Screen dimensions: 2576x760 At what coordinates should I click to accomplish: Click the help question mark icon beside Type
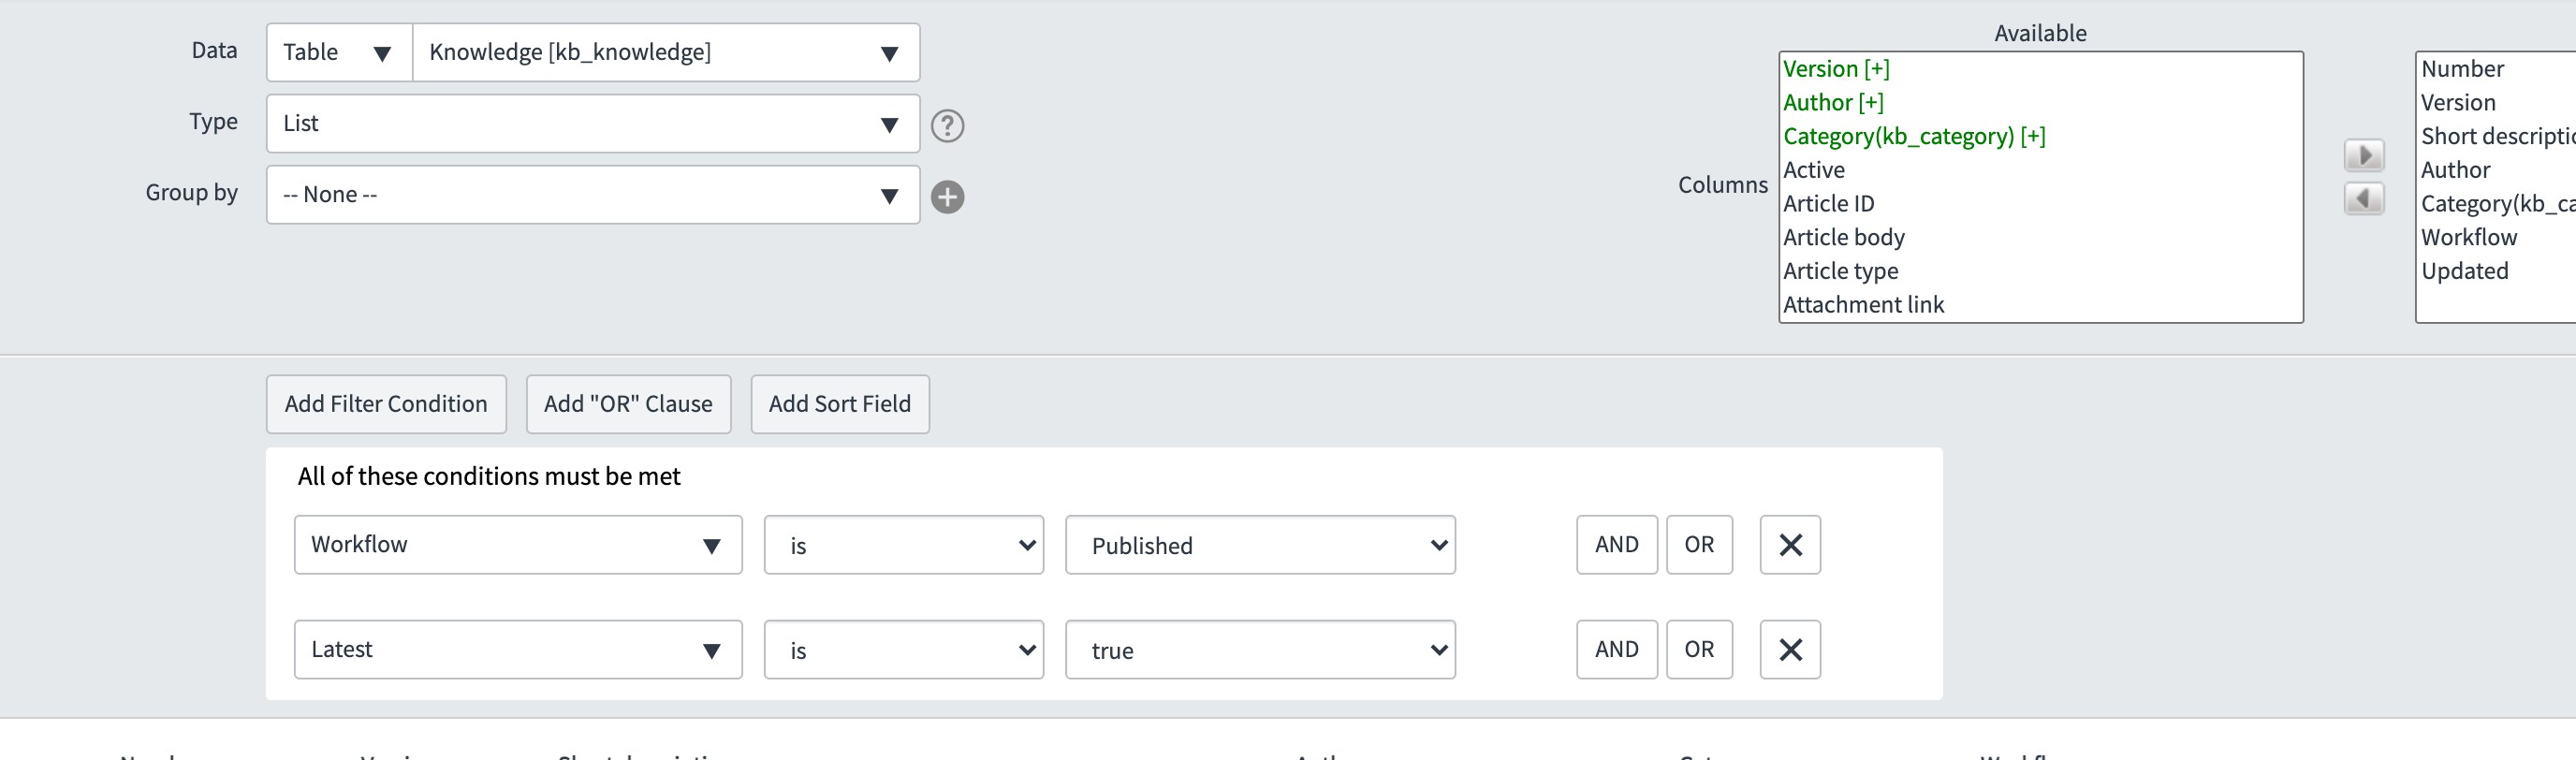(x=947, y=125)
